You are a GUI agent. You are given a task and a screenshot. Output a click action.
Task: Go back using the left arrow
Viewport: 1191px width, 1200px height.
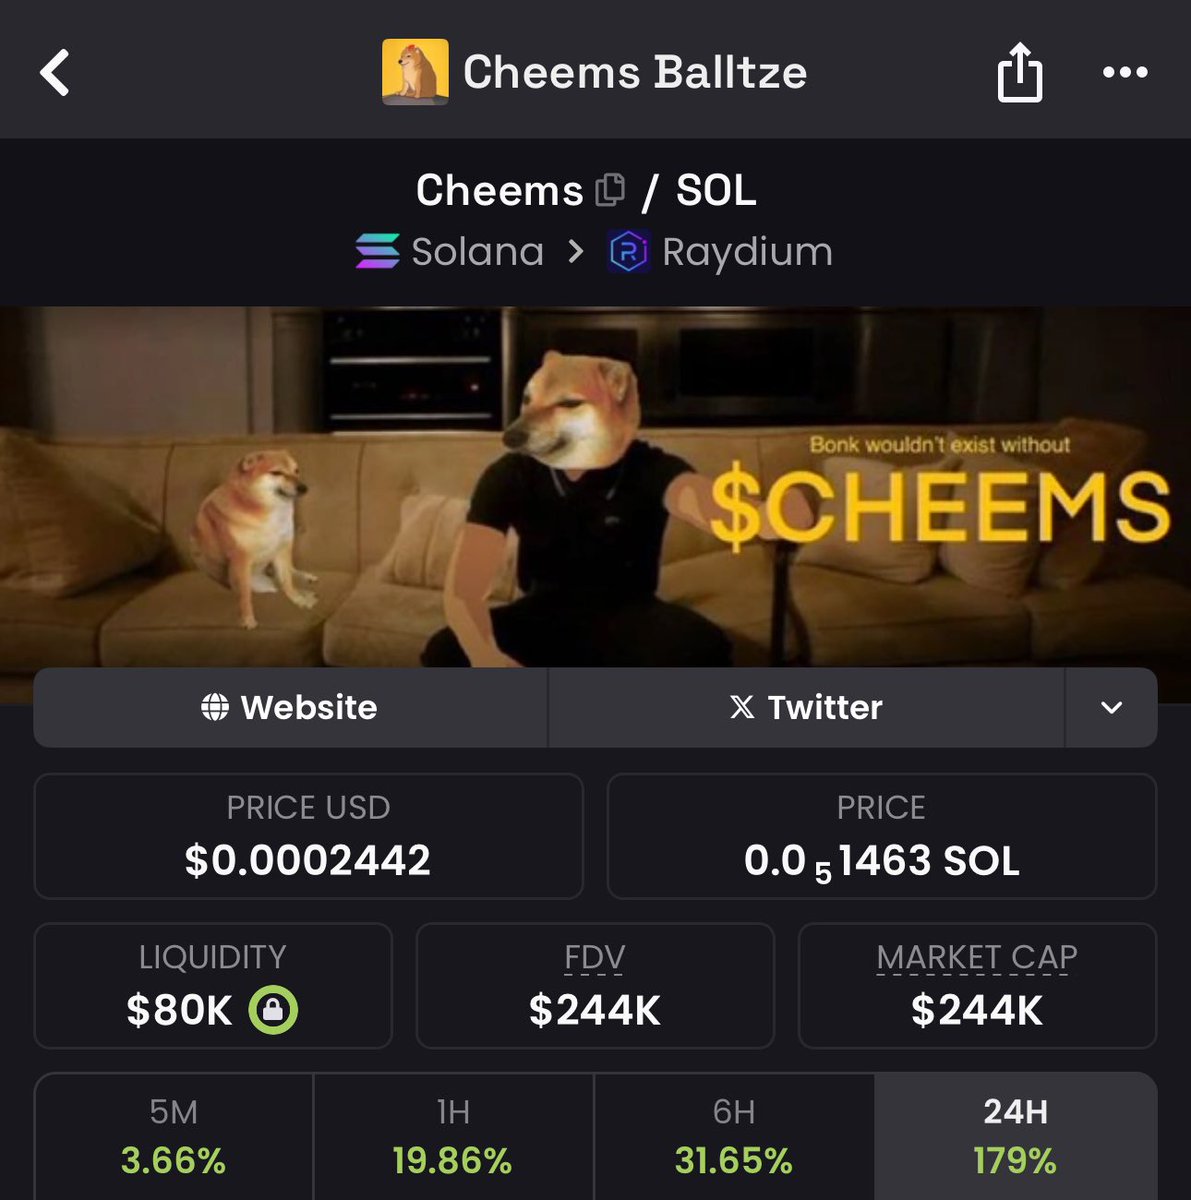pyautogui.click(x=55, y=73)
